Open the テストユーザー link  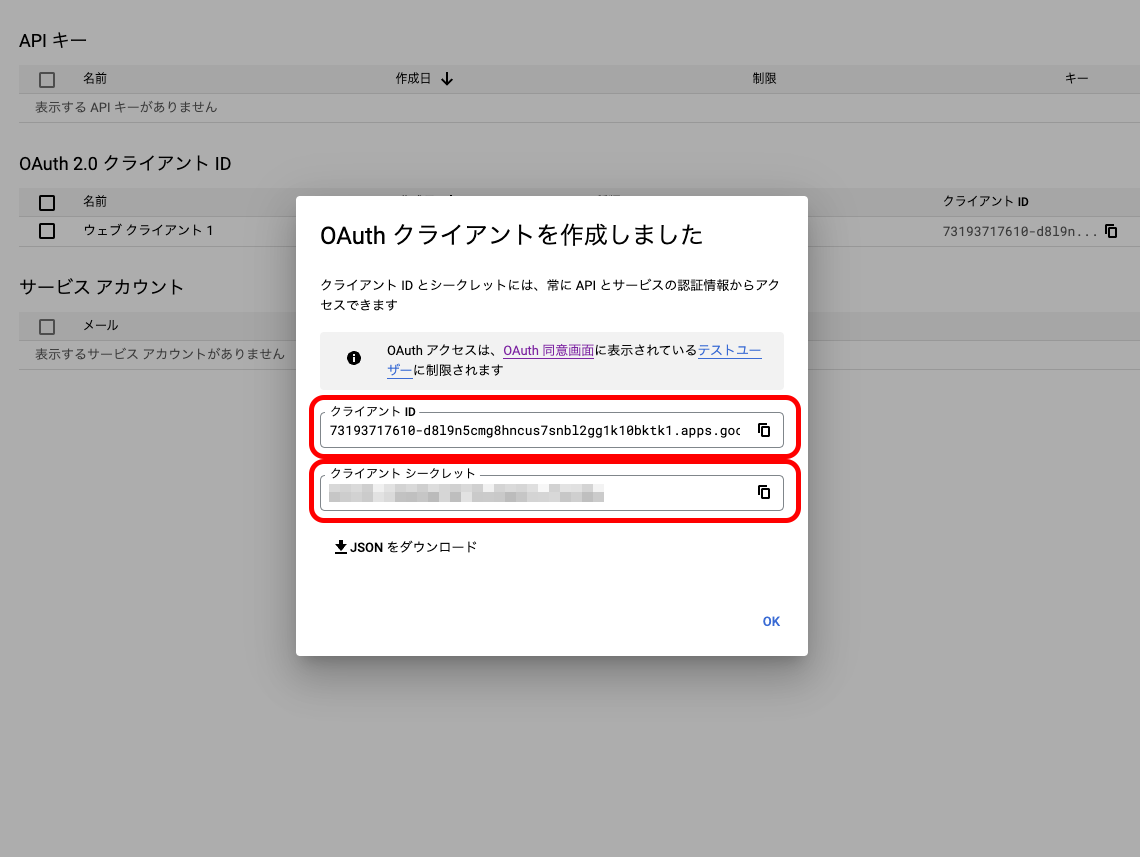729,351
